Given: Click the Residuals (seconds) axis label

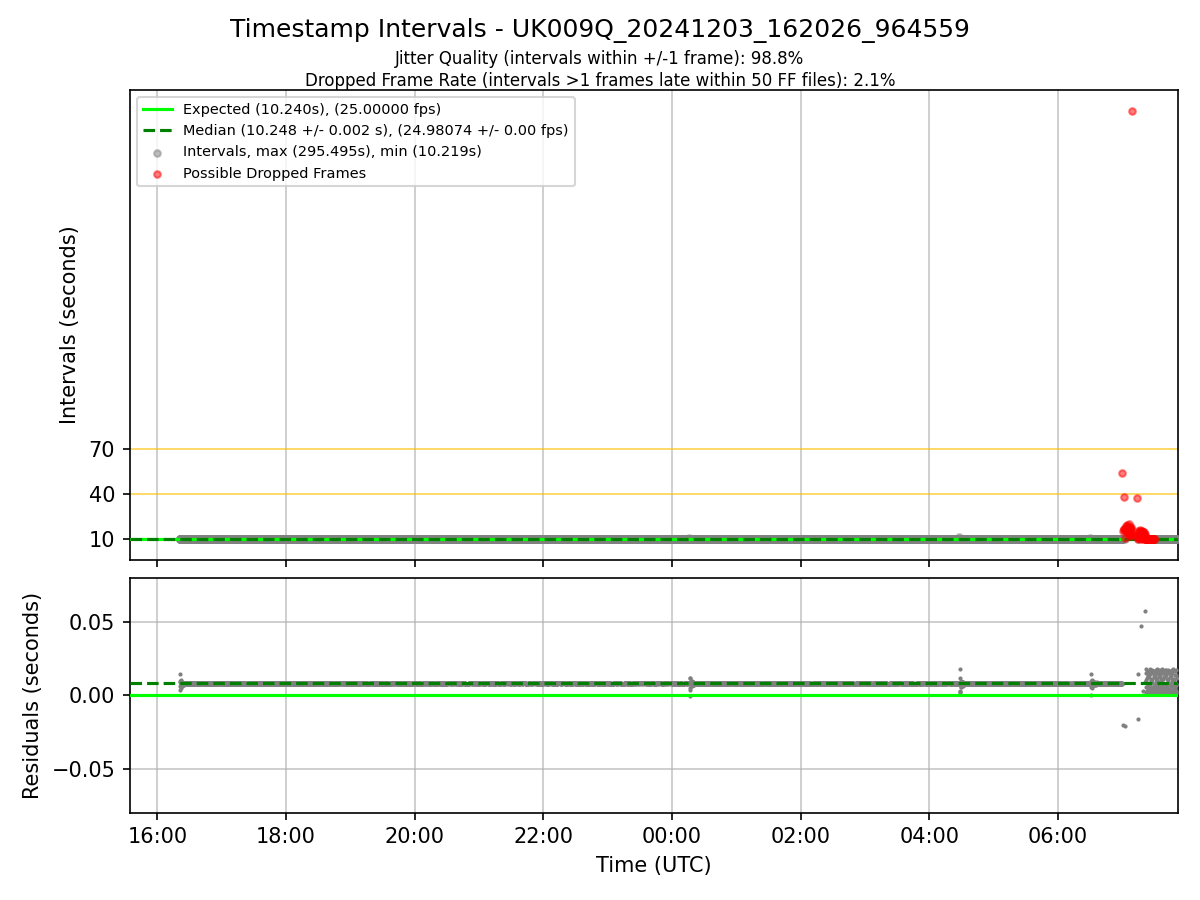Looking at the screenshot, I should pos(32,696).
